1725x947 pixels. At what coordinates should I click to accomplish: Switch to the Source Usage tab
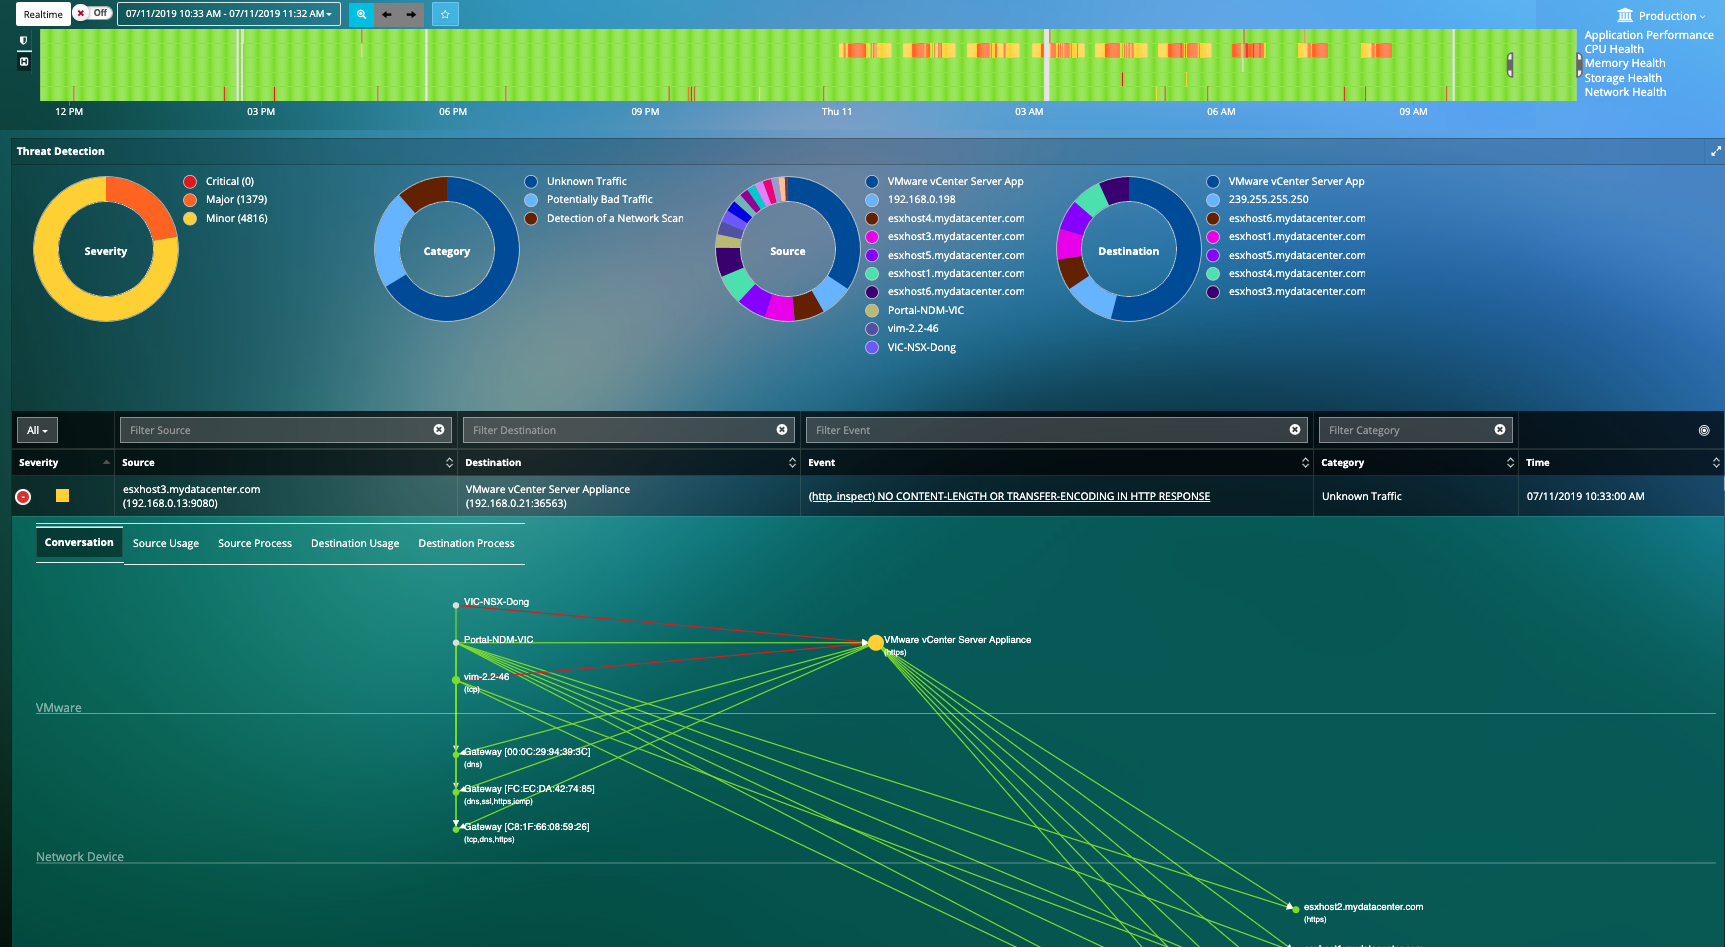pyautogui.click(x=166, y=543)
